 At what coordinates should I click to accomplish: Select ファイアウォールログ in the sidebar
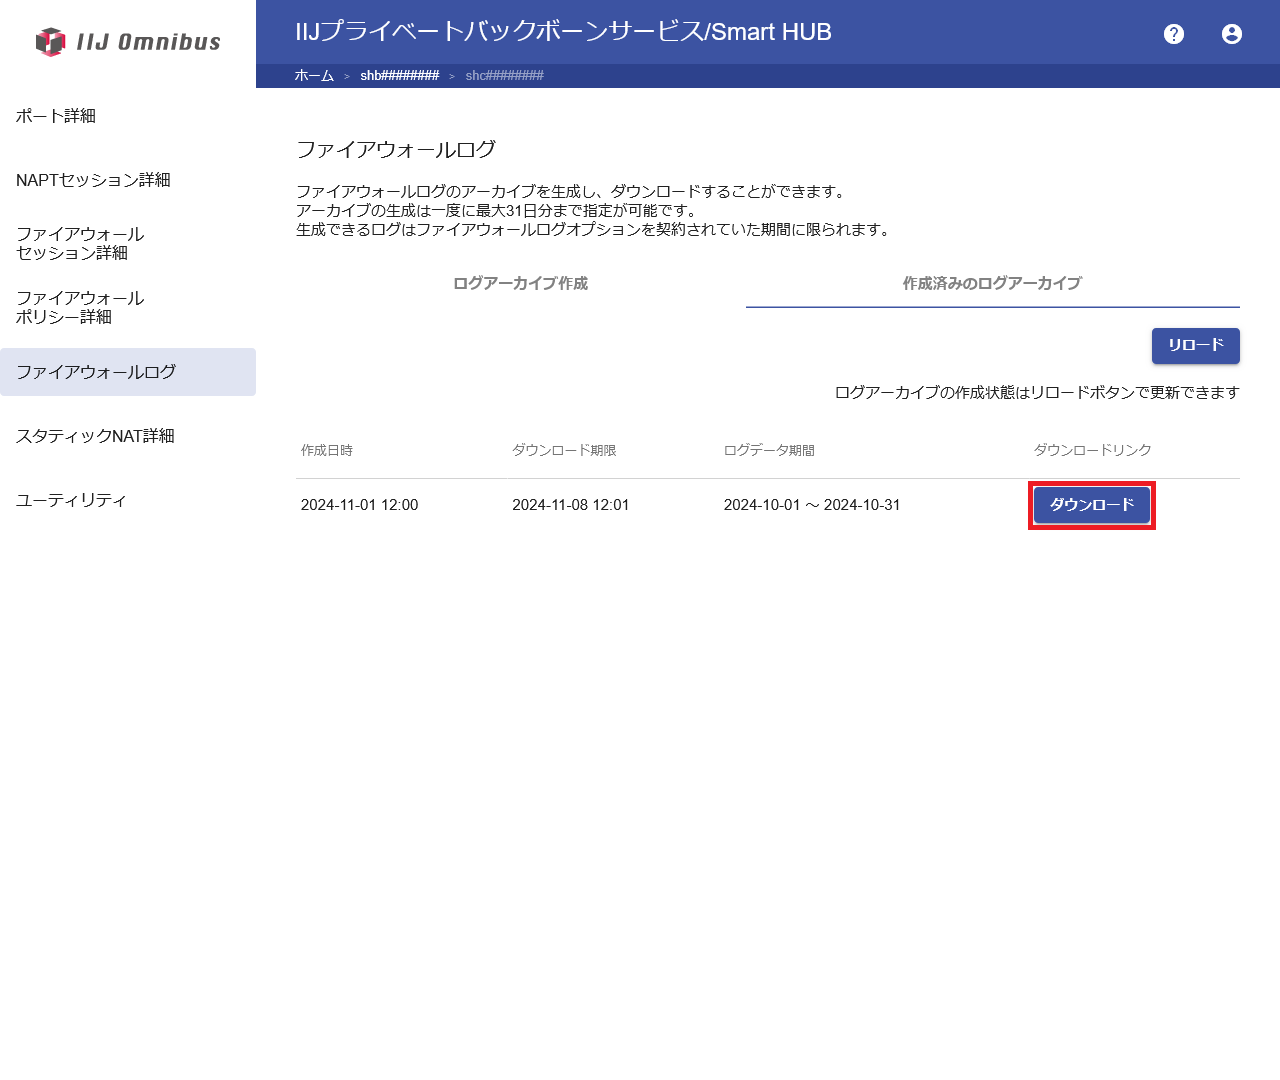coord(128,372)
